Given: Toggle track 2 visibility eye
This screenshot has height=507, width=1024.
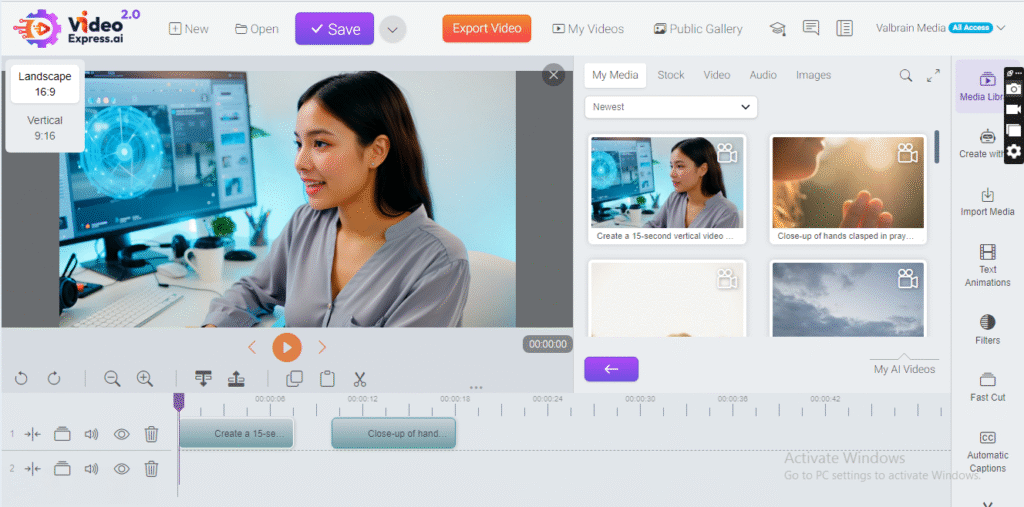Looking at the screenshot, I should pos(121,468).
